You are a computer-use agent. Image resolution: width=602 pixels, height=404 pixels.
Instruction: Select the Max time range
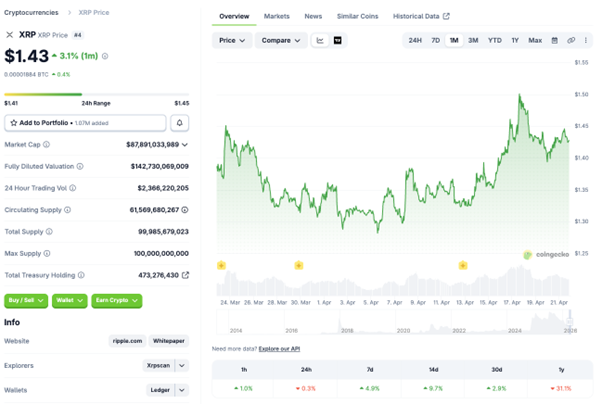point(535,40)
